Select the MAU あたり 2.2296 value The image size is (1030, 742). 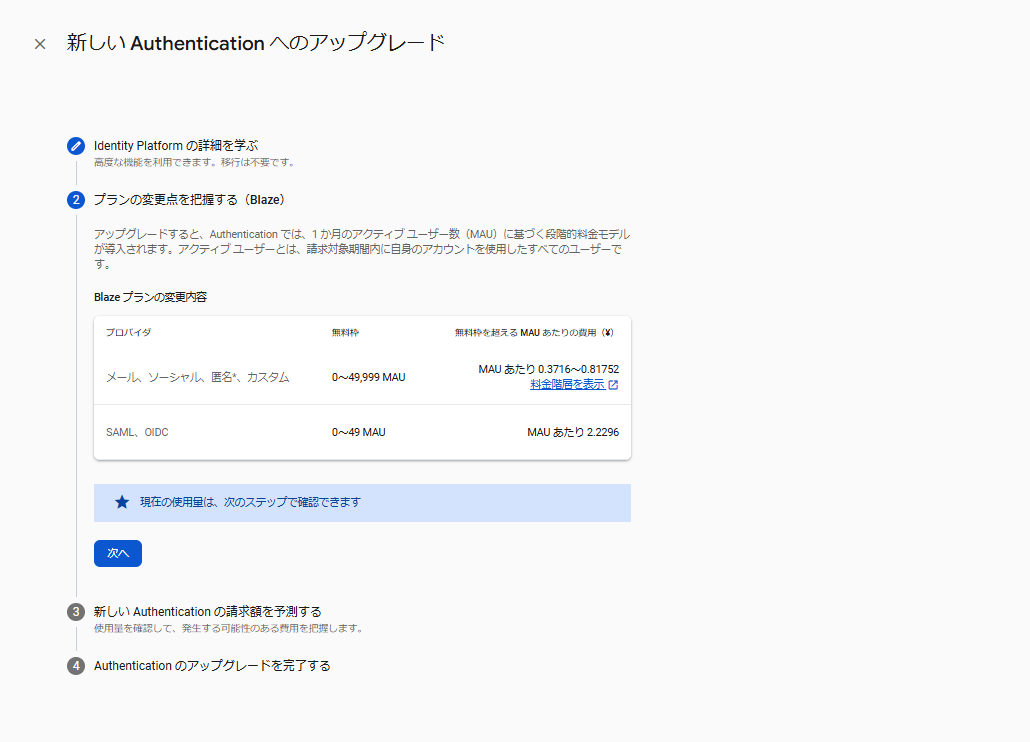pyautogui.click(x=573, y=432)
